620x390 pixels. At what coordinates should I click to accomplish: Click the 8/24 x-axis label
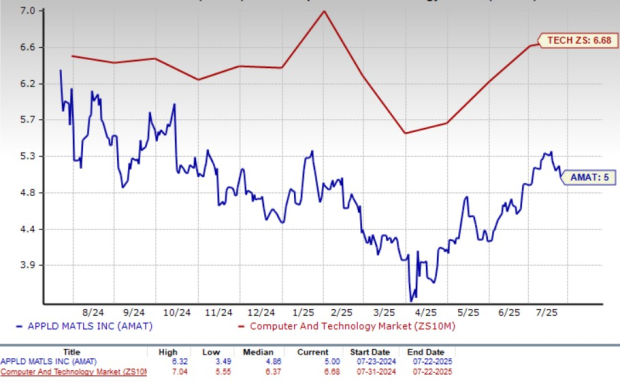click(x=93, y=312)
